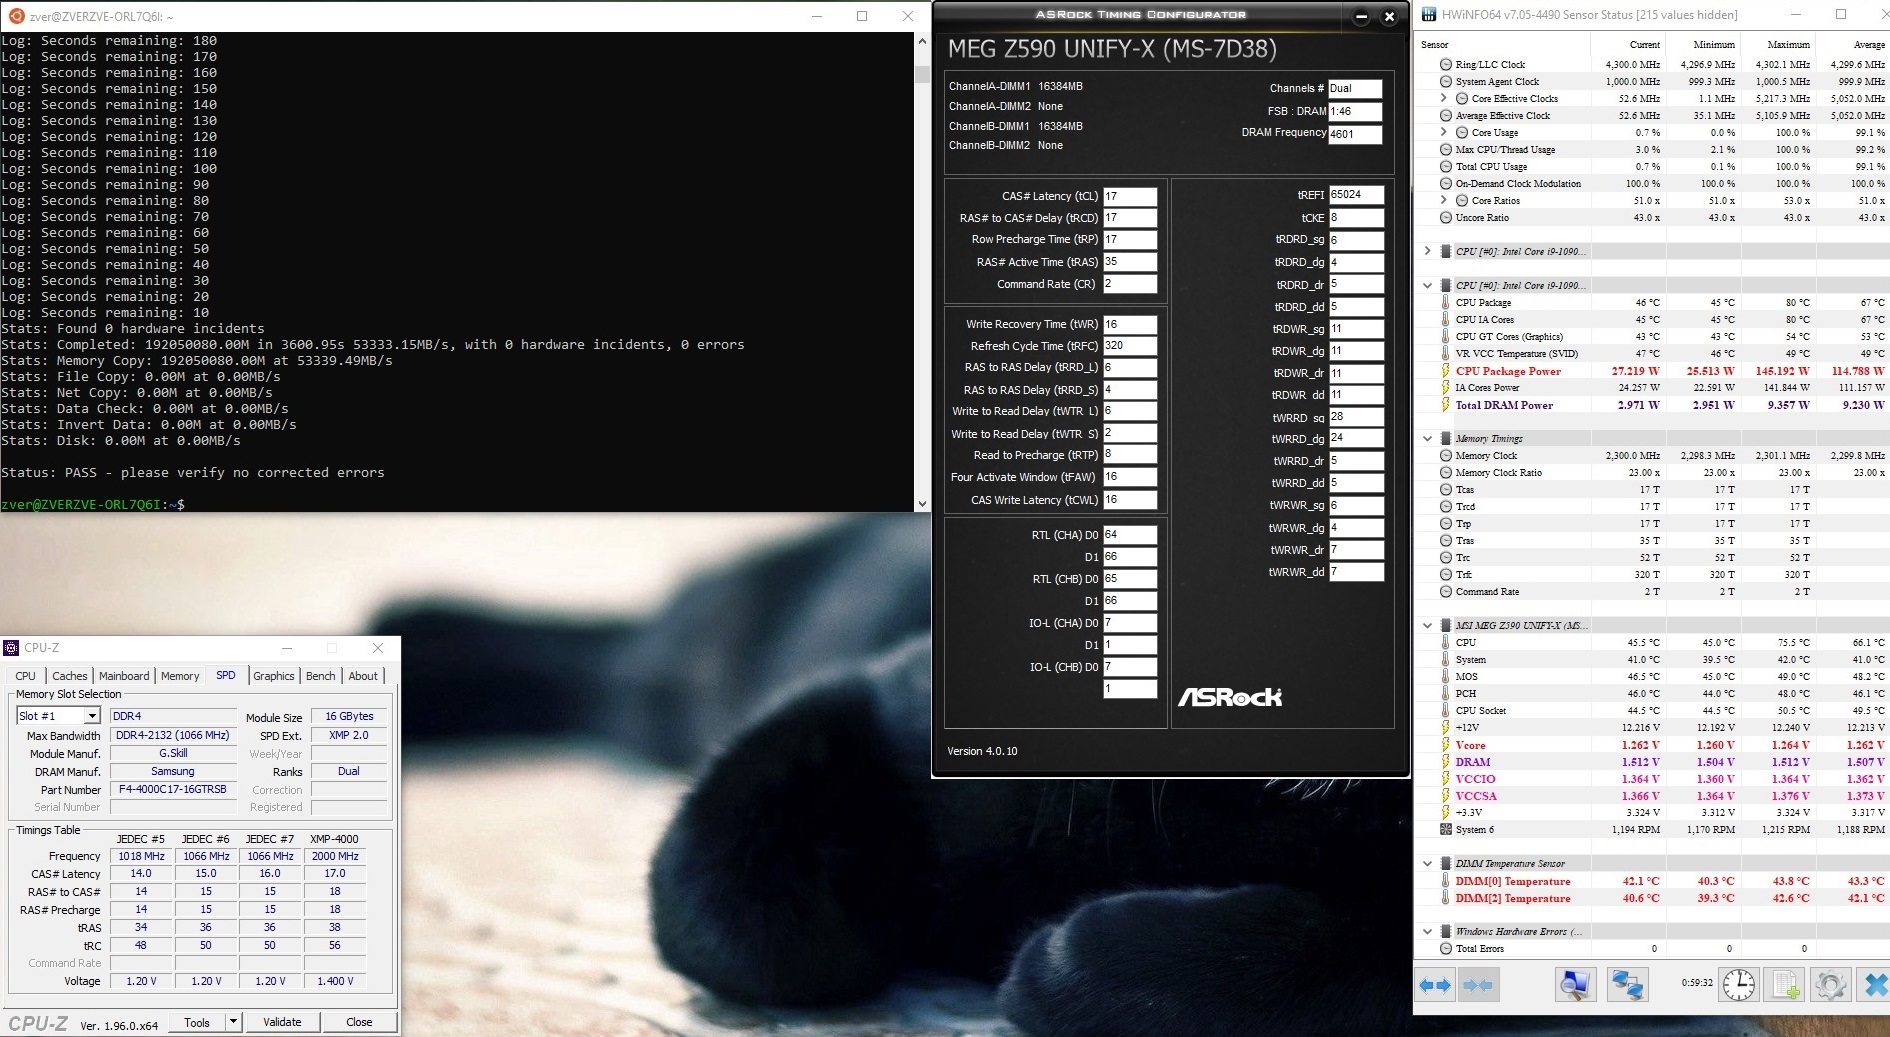This screenshot has width=1890, height=1037.
Task: Click the CPU-Z title bar app icon
Action: pyautogui.click(x=12, y=648)
